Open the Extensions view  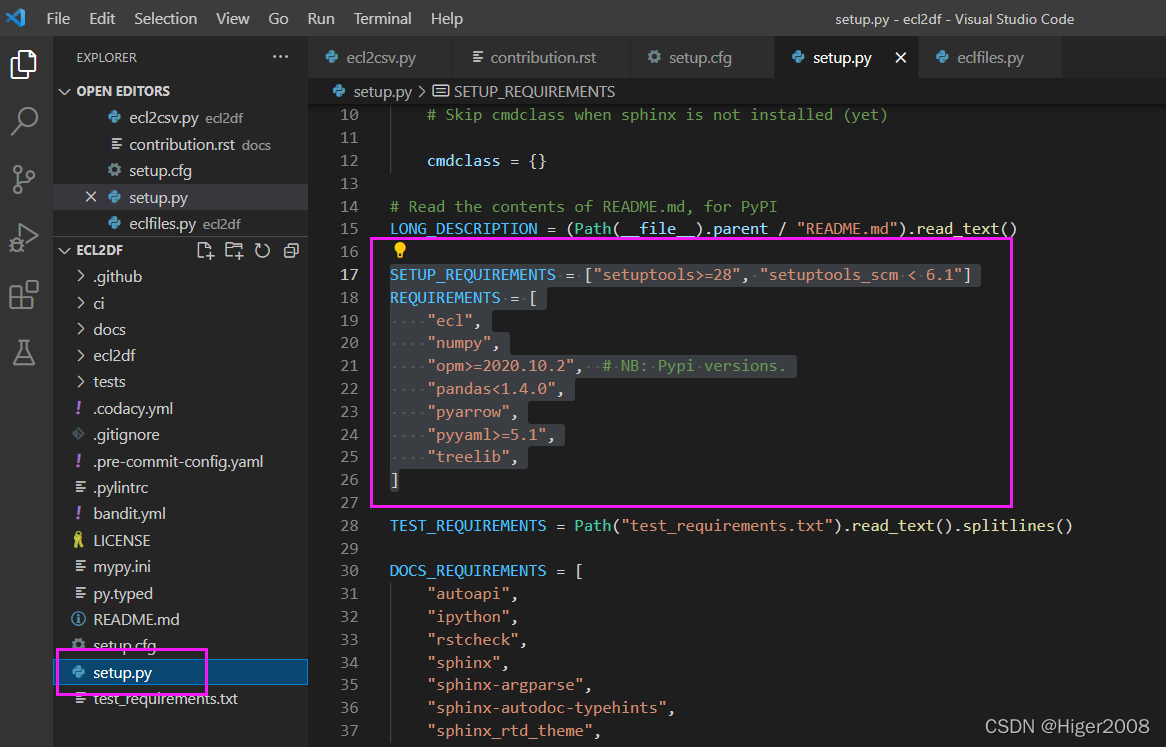[24, 295]
